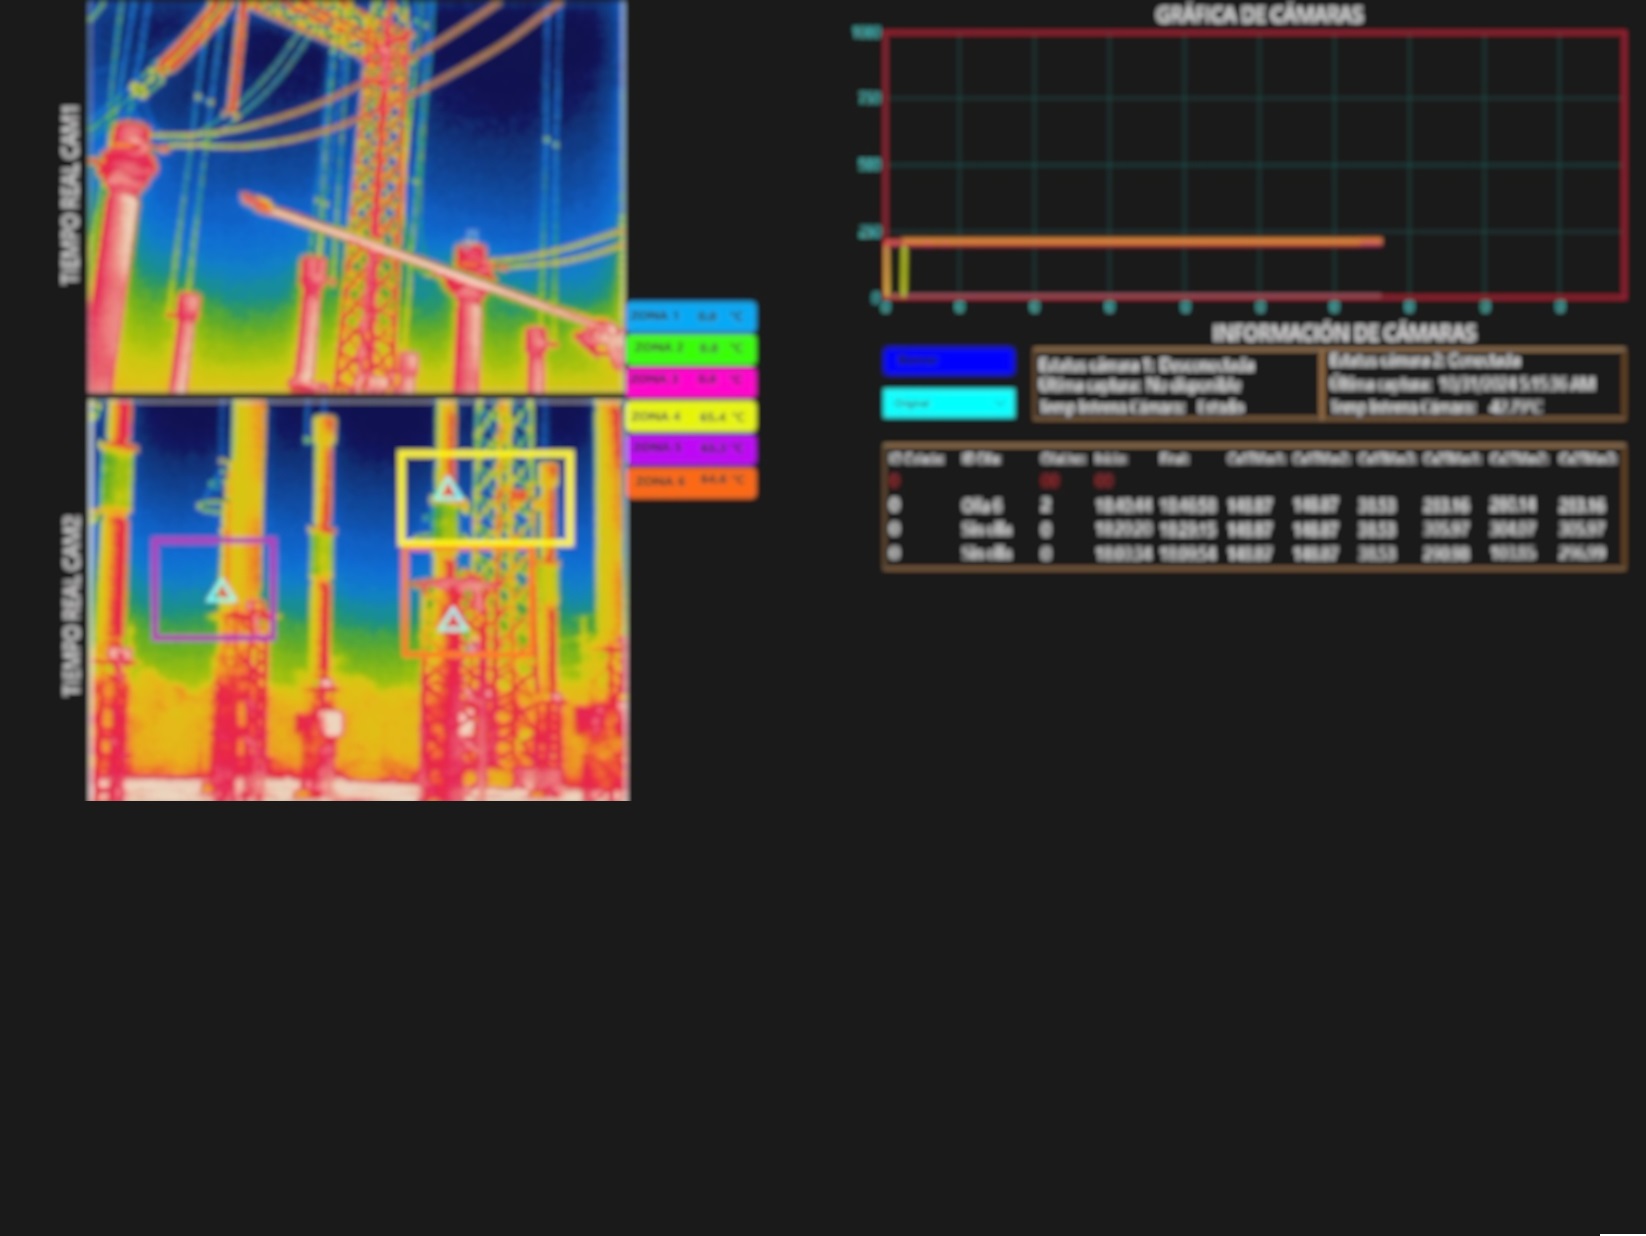Click the camera 1 thermal image feed

pyautogui.click(x=357, y=196)
